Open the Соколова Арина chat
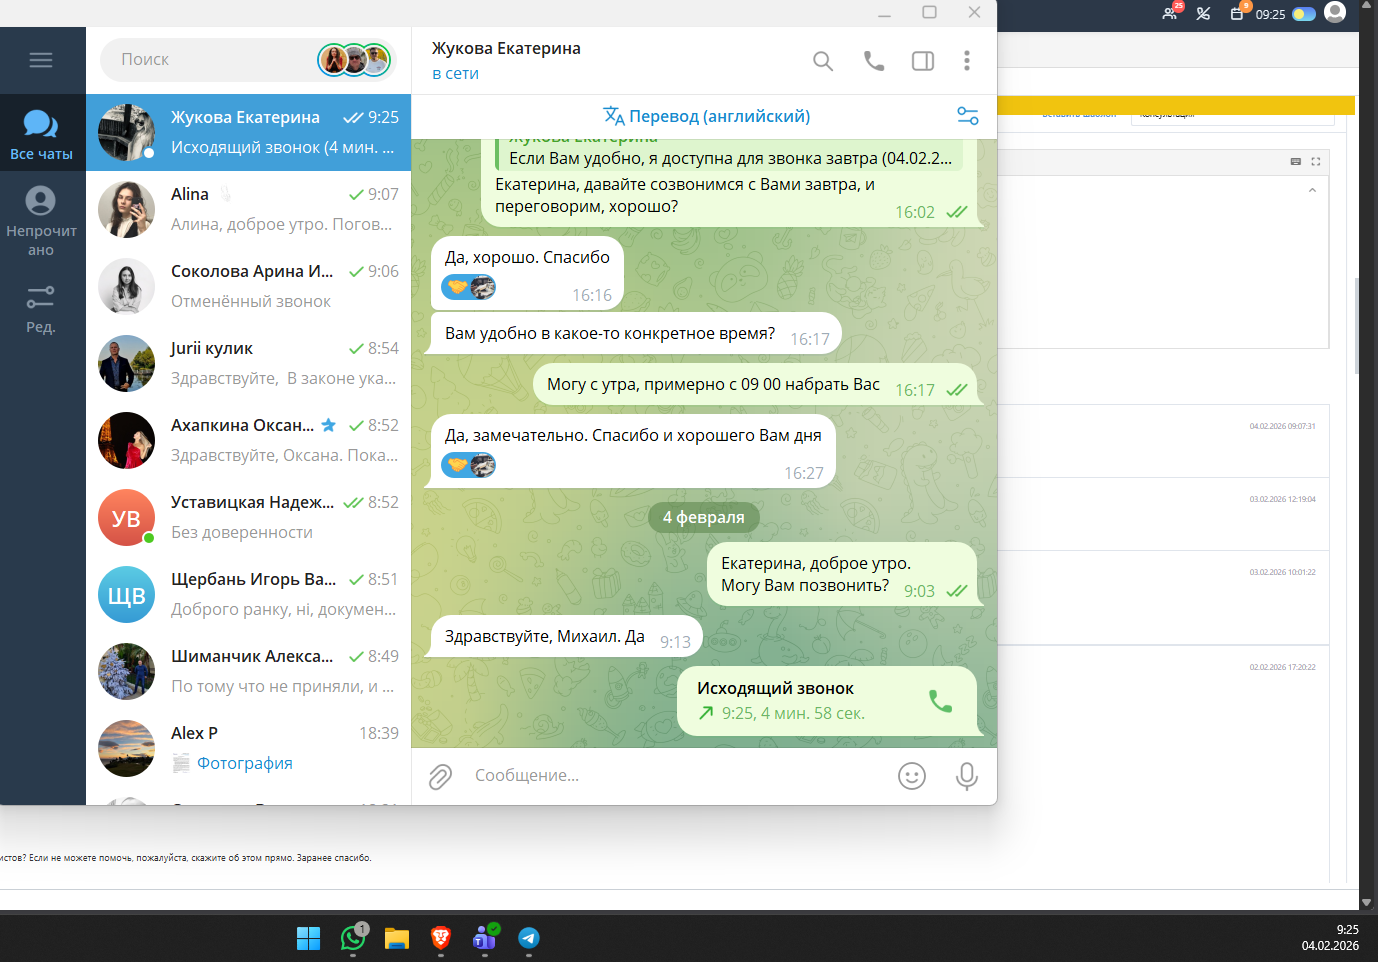 pos(248,286)
